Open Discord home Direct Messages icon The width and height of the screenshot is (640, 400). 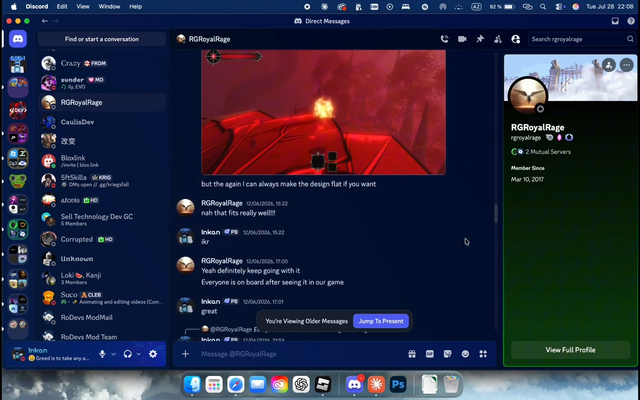[x=18, y=39]
